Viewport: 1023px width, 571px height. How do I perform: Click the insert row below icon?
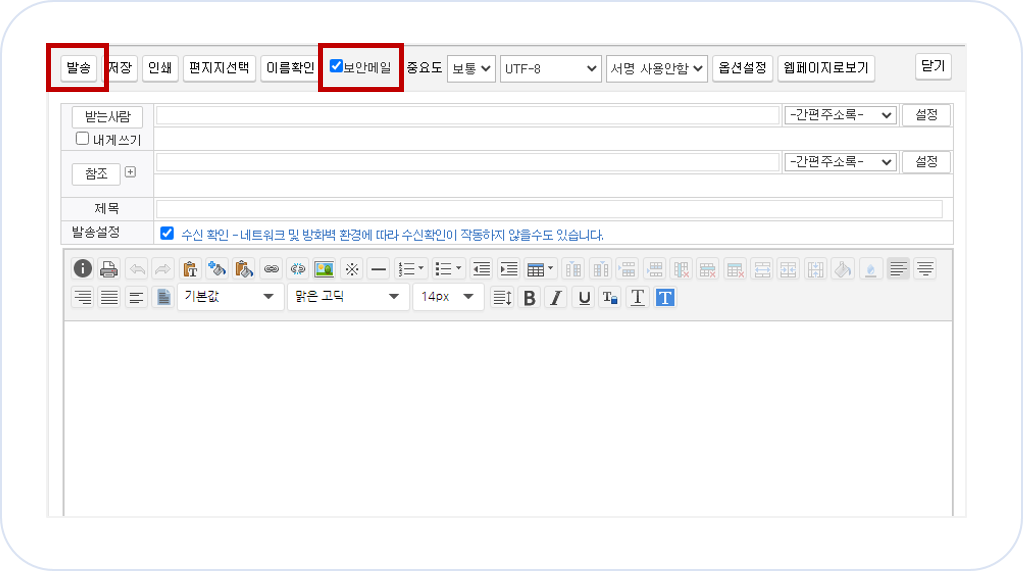point(655,269)
